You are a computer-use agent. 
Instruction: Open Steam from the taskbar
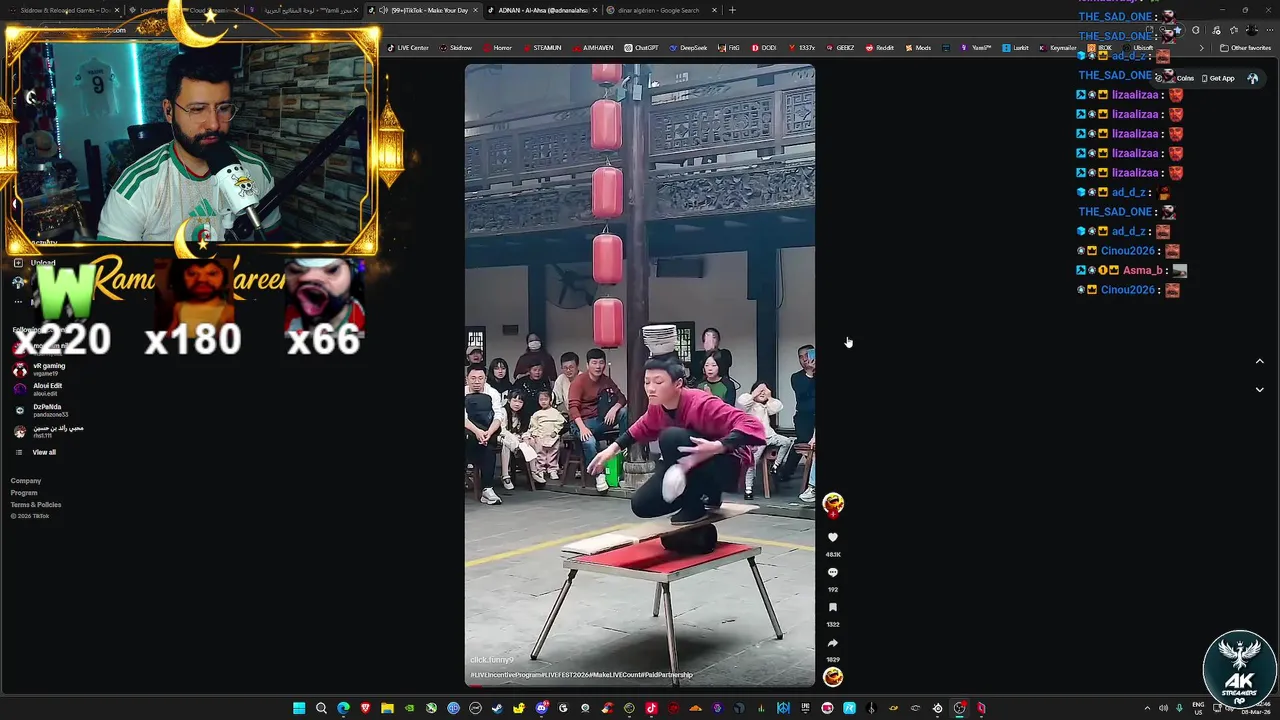click(497, 708)
